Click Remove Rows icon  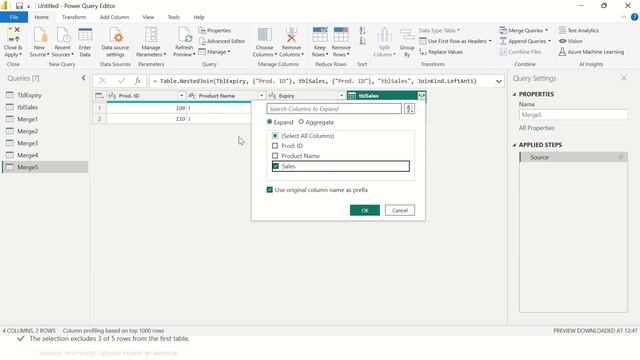tap(341, 35)
